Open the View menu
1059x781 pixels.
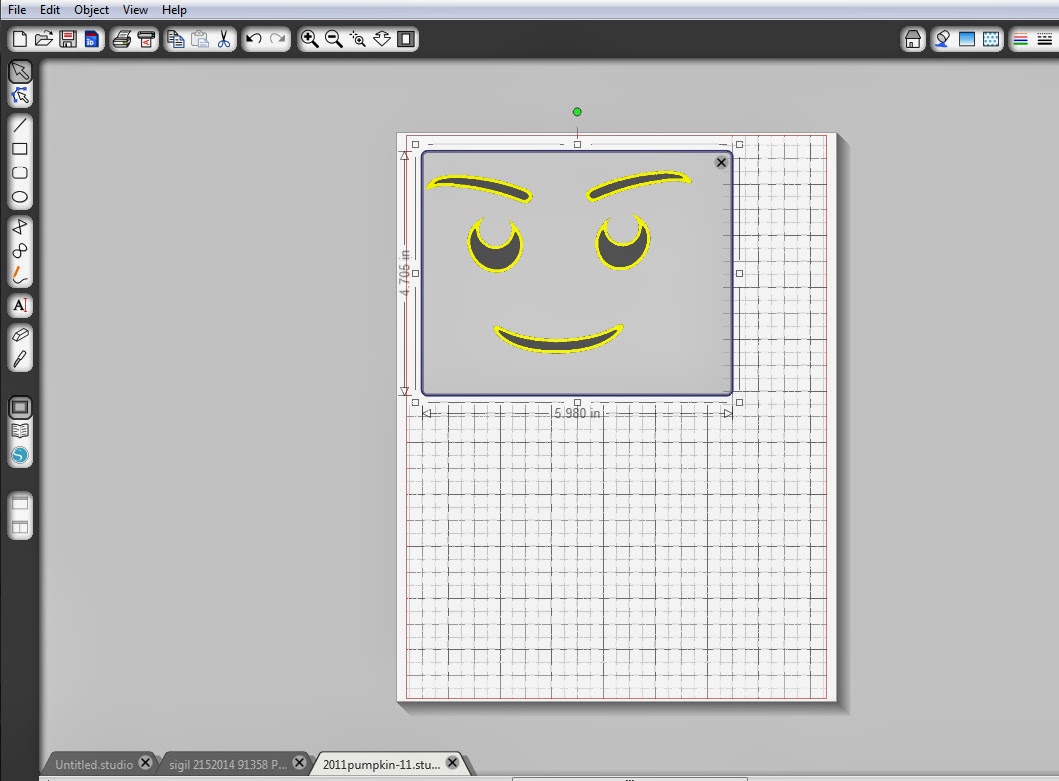(135, 9)
